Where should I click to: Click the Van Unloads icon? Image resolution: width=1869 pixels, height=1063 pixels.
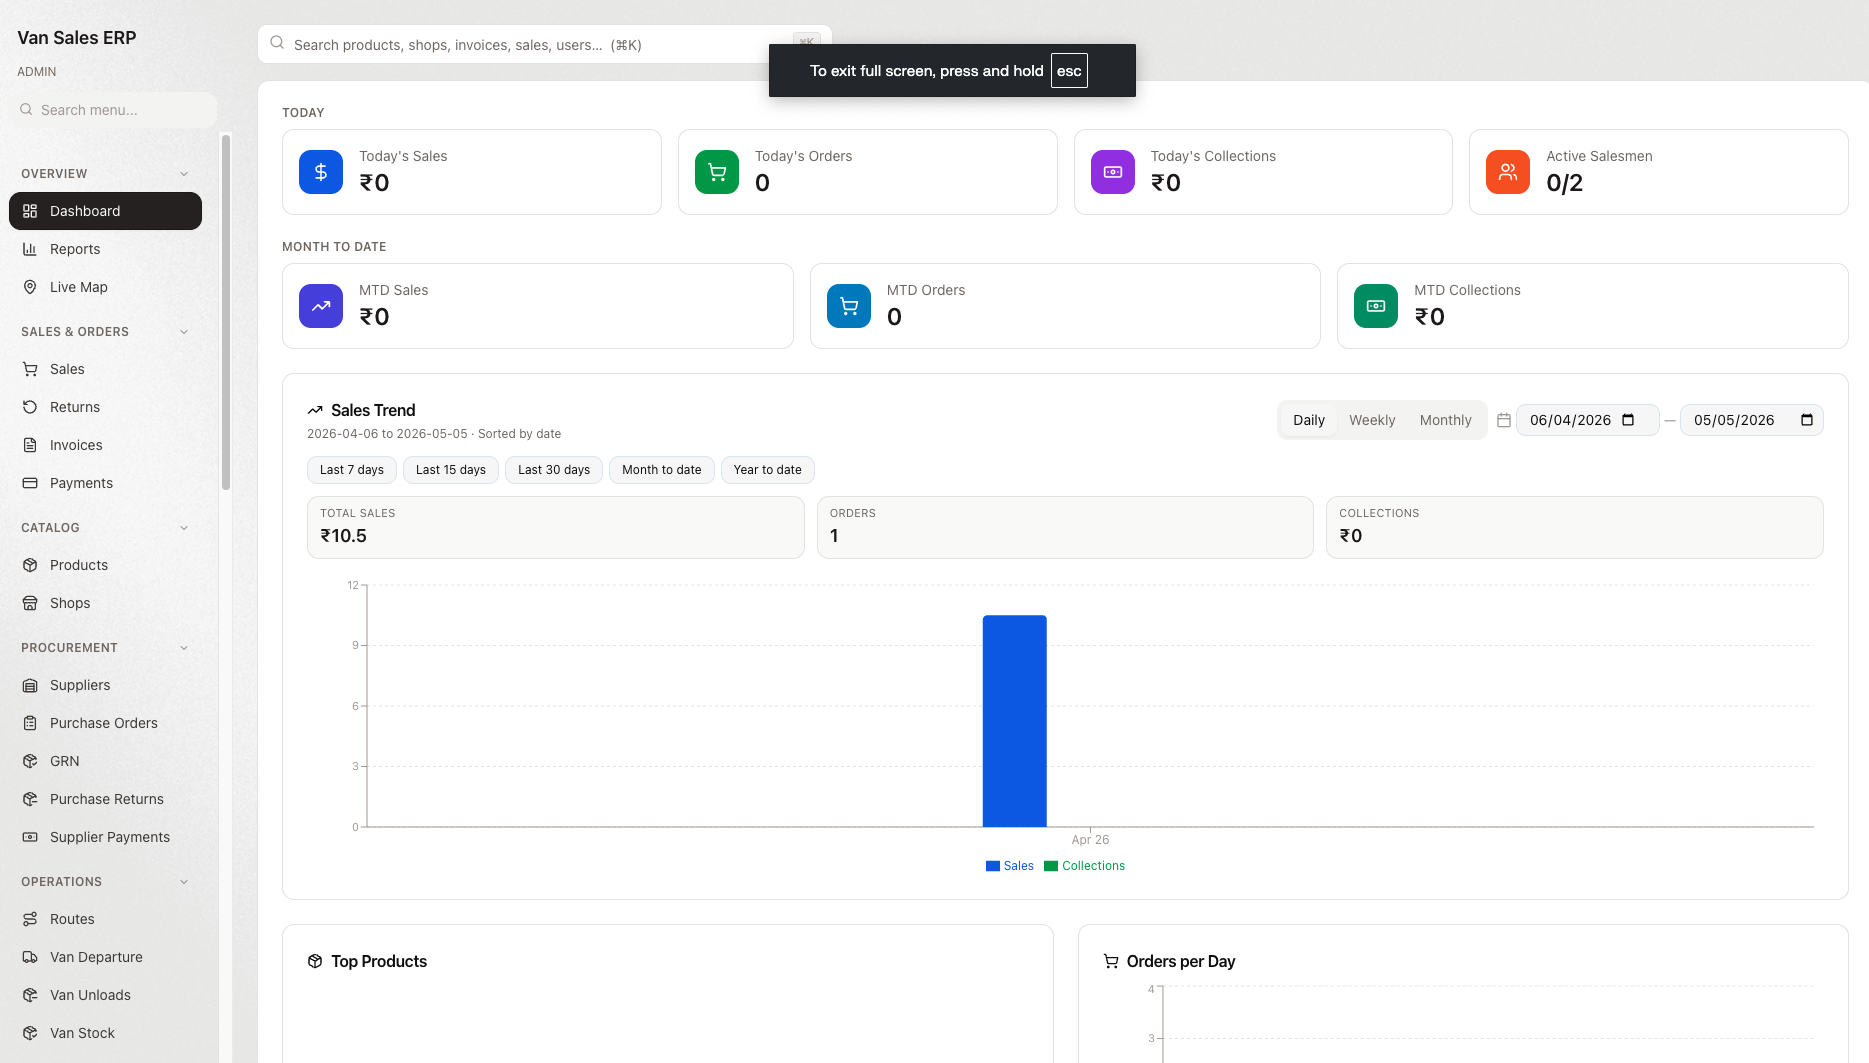tap(30, 995)
